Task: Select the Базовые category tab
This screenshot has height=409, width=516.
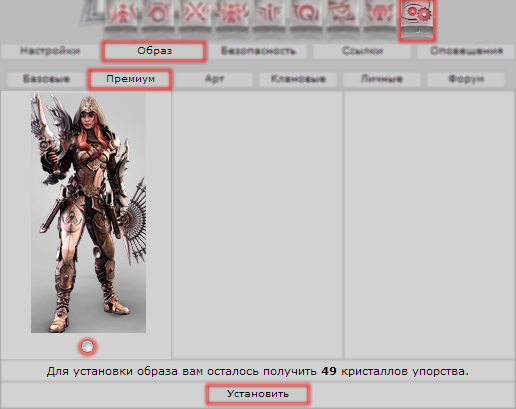Action: (x=46, y=79)
